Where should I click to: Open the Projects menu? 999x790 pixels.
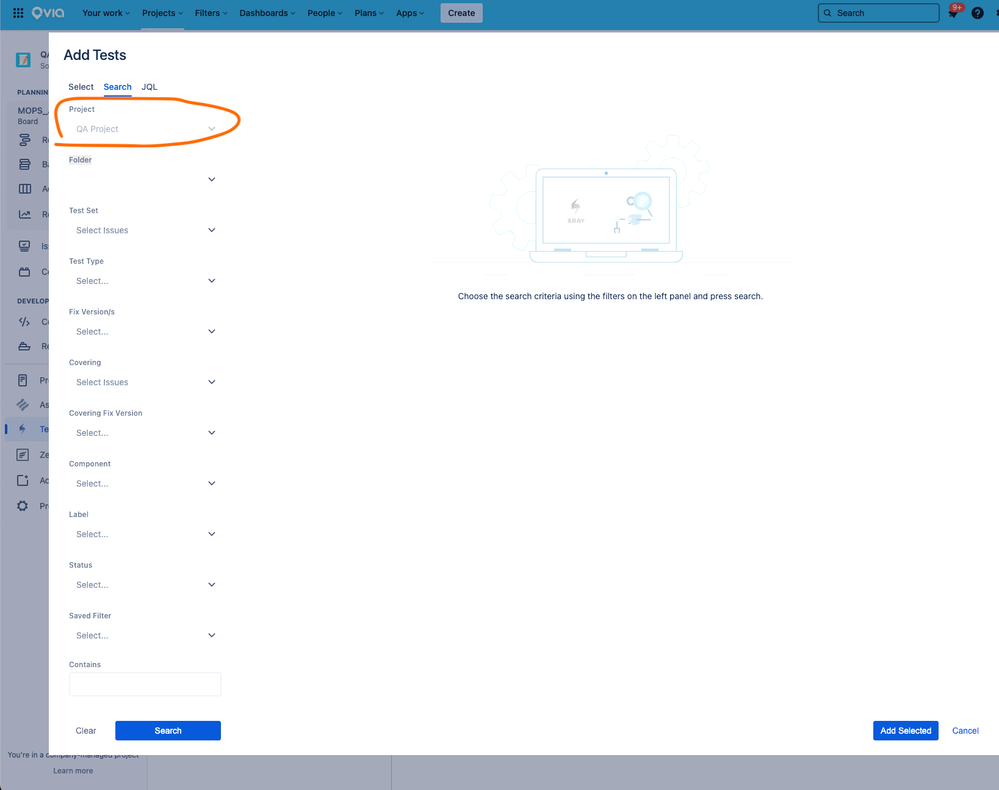coord(162,13)
